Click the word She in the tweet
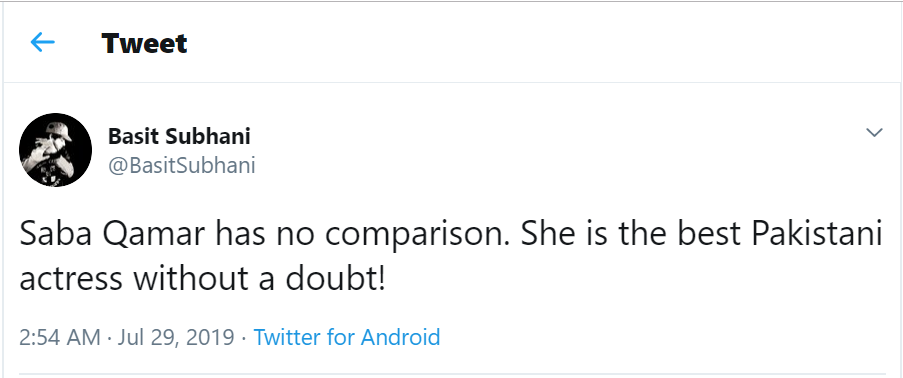Screen dimensions: 903x378 tap(548, 235)
